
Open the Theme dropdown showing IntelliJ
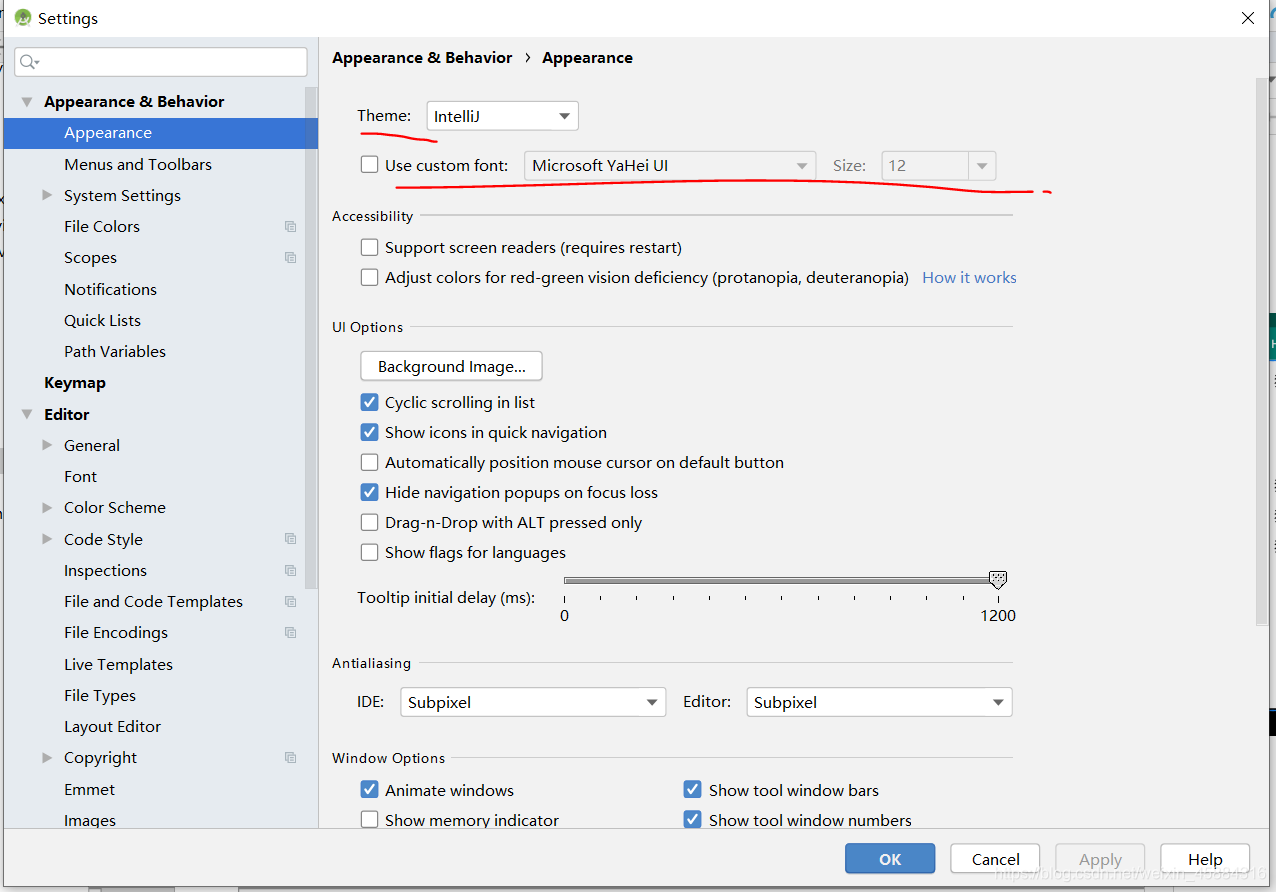502,116
